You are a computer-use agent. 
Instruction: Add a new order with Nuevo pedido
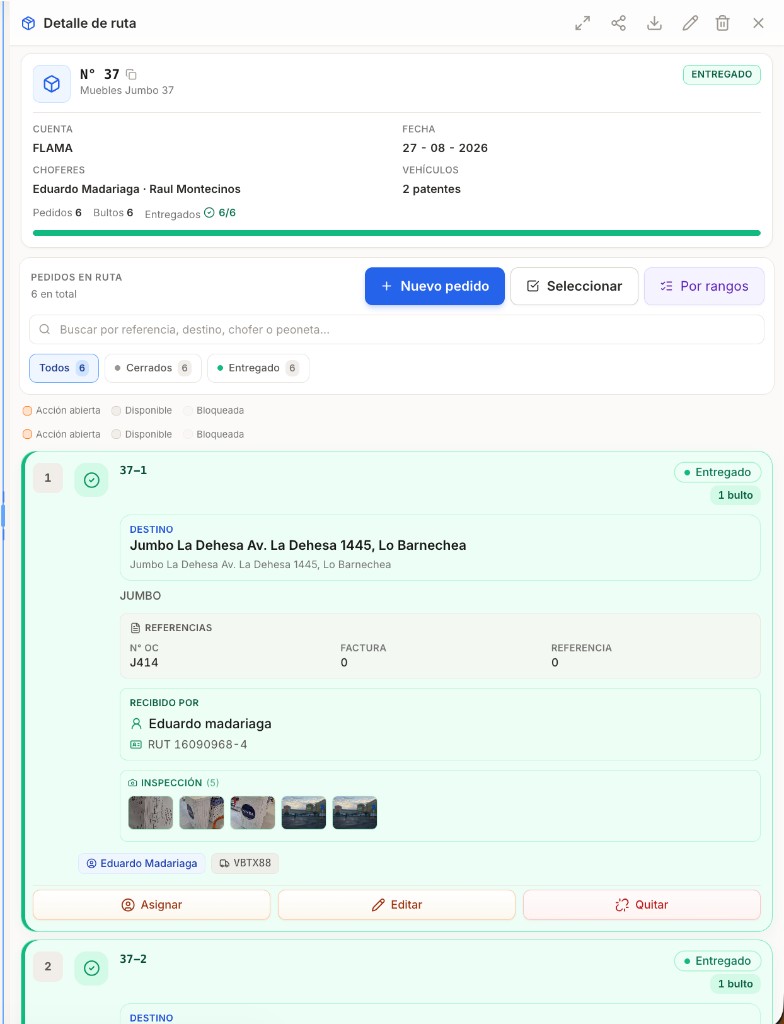click(434, 286)
